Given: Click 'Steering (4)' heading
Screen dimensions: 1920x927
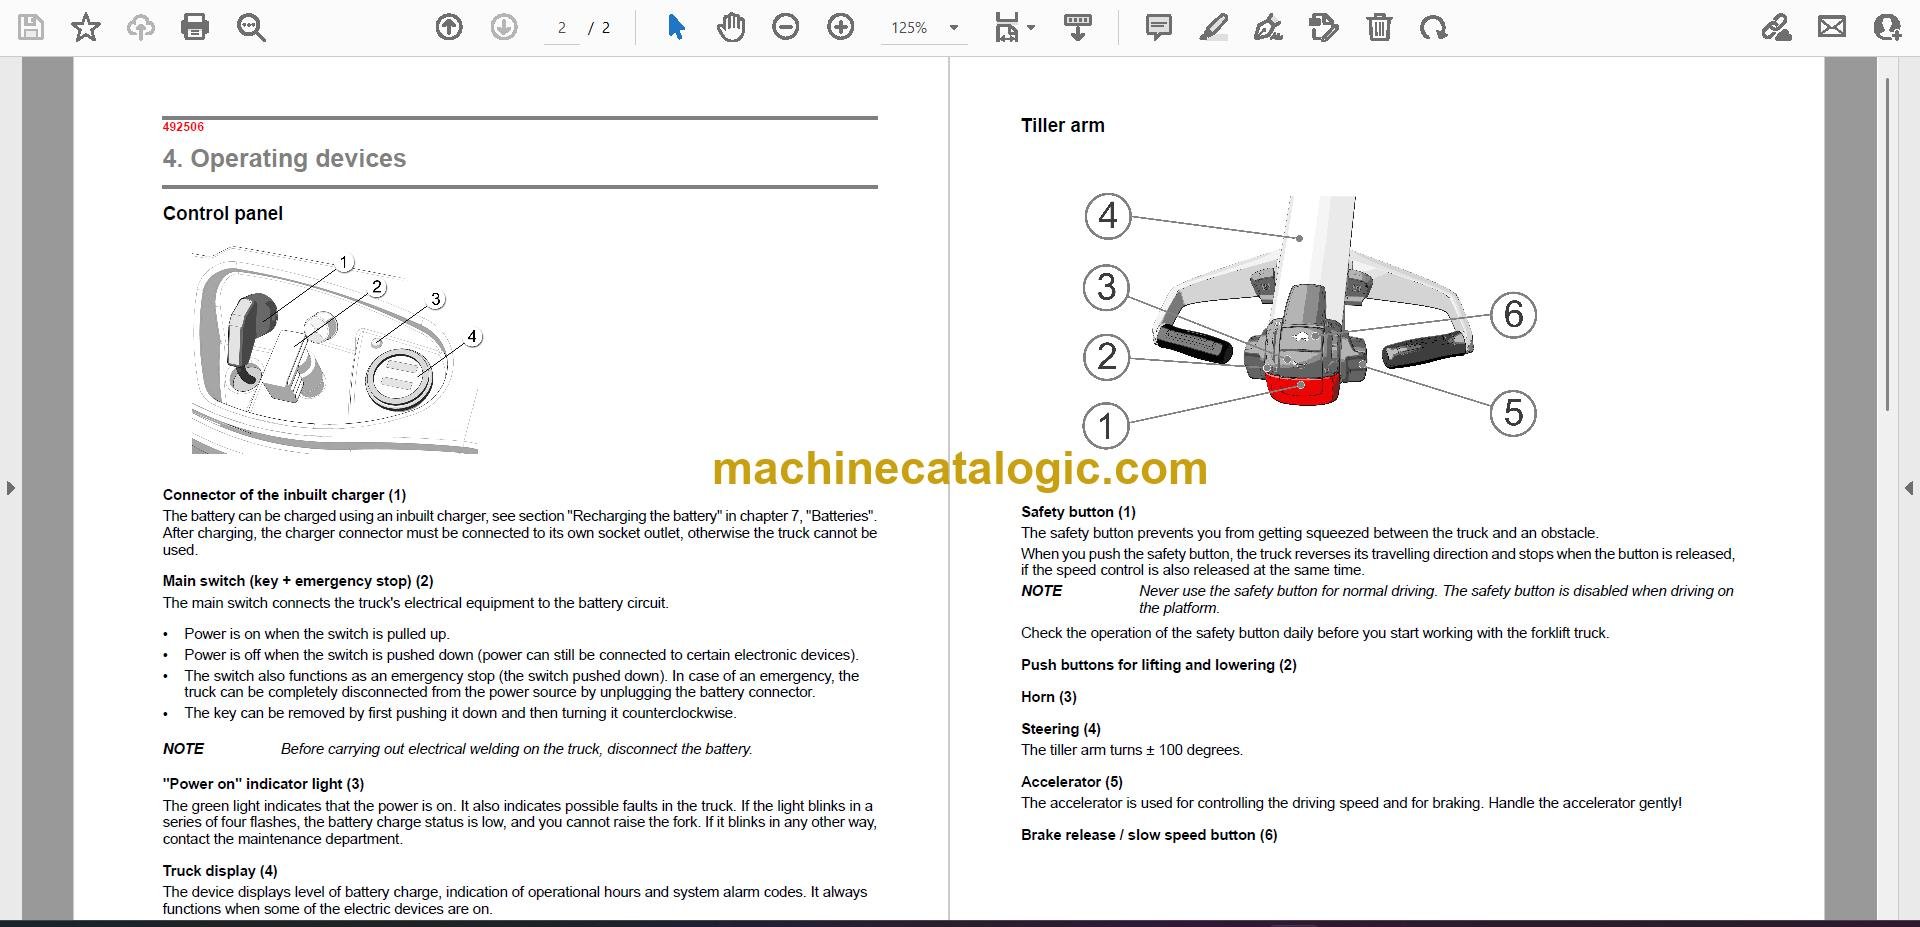Looking at the screenshot, I should (1060, 729).
